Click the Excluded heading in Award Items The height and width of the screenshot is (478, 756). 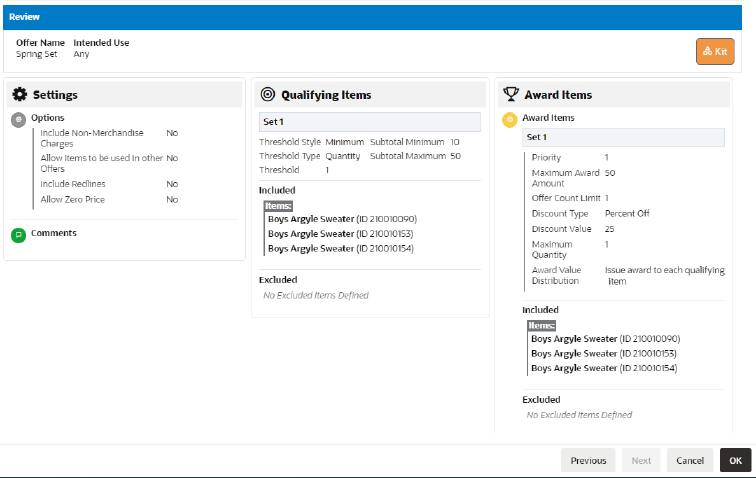click(x=541, y=399)
